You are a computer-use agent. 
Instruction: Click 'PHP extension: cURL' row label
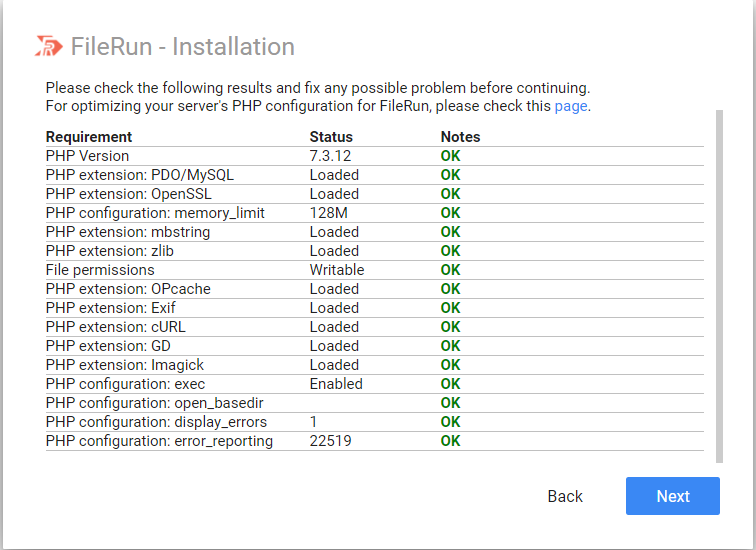[x=116, y=327]
